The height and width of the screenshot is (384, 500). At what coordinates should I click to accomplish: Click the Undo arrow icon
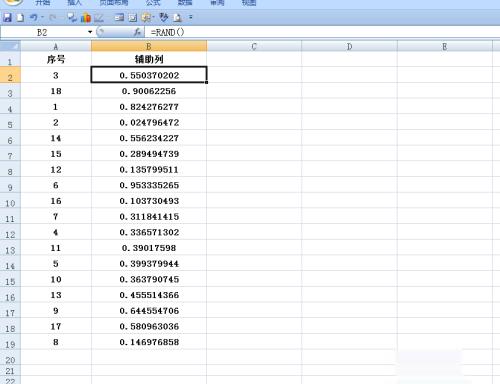(33, 17)
